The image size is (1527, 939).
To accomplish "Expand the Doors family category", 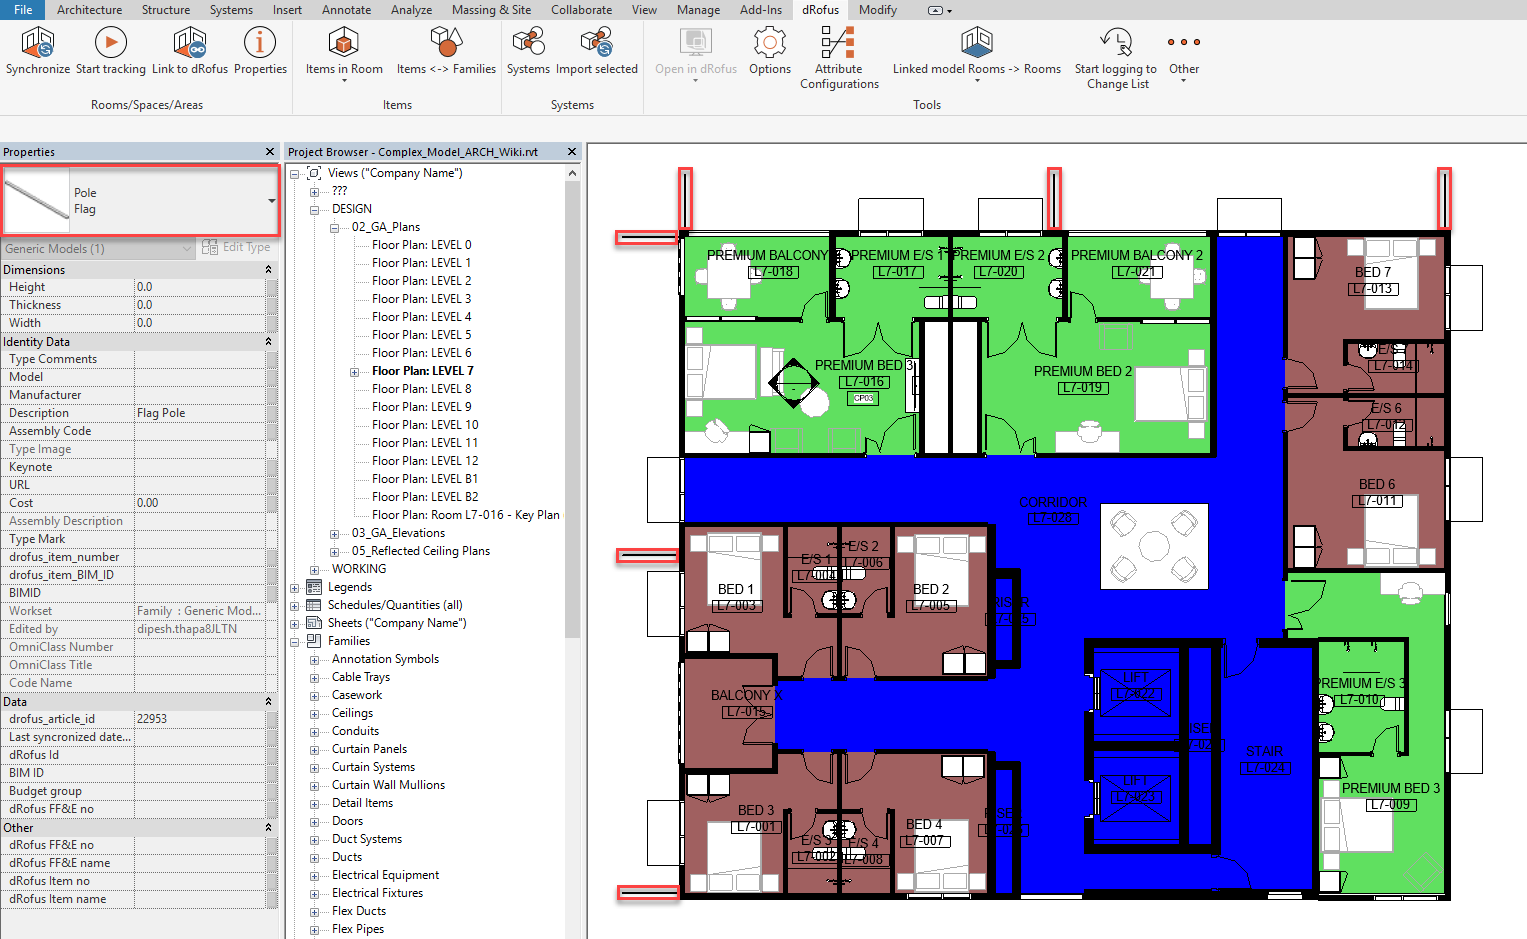I will click(314, 821).
